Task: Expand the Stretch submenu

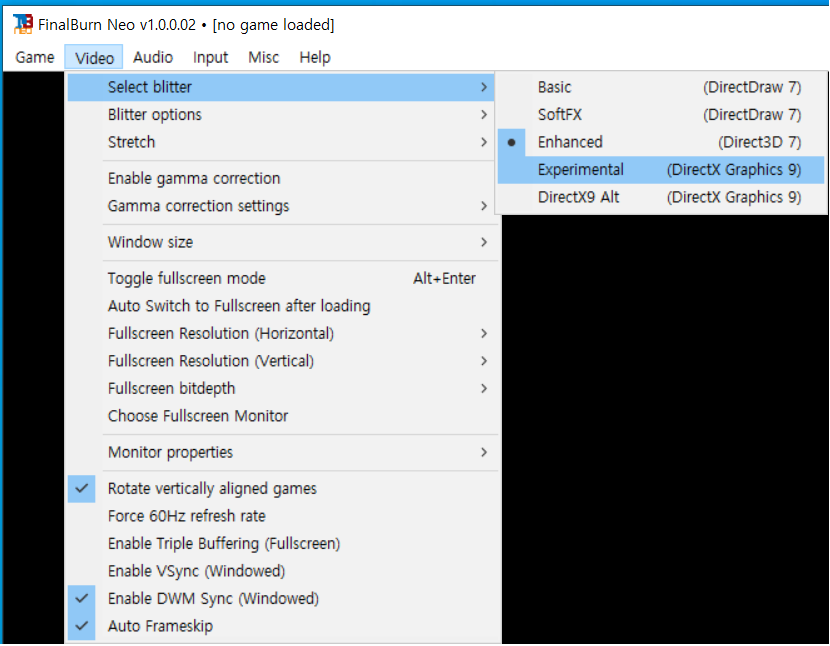Action: pyautogui.click(x=281, y=142)
